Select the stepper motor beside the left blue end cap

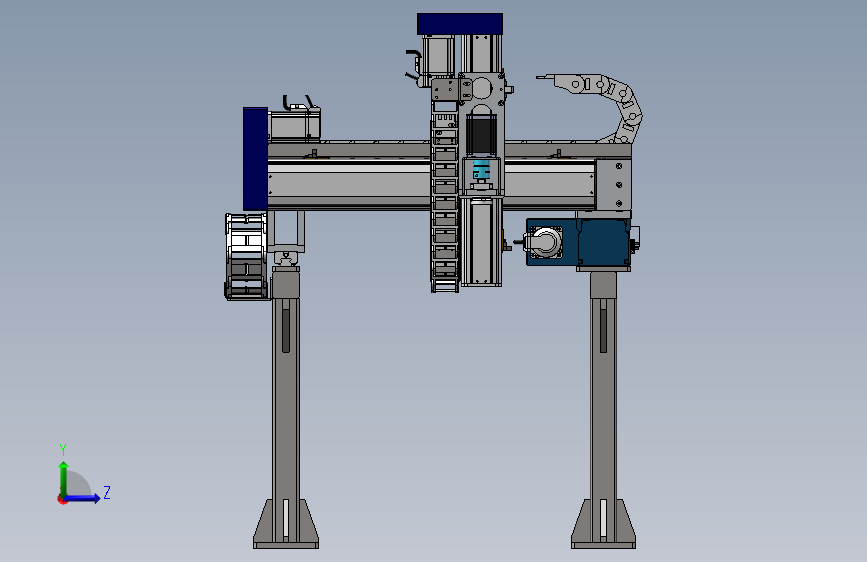[295, 124]
